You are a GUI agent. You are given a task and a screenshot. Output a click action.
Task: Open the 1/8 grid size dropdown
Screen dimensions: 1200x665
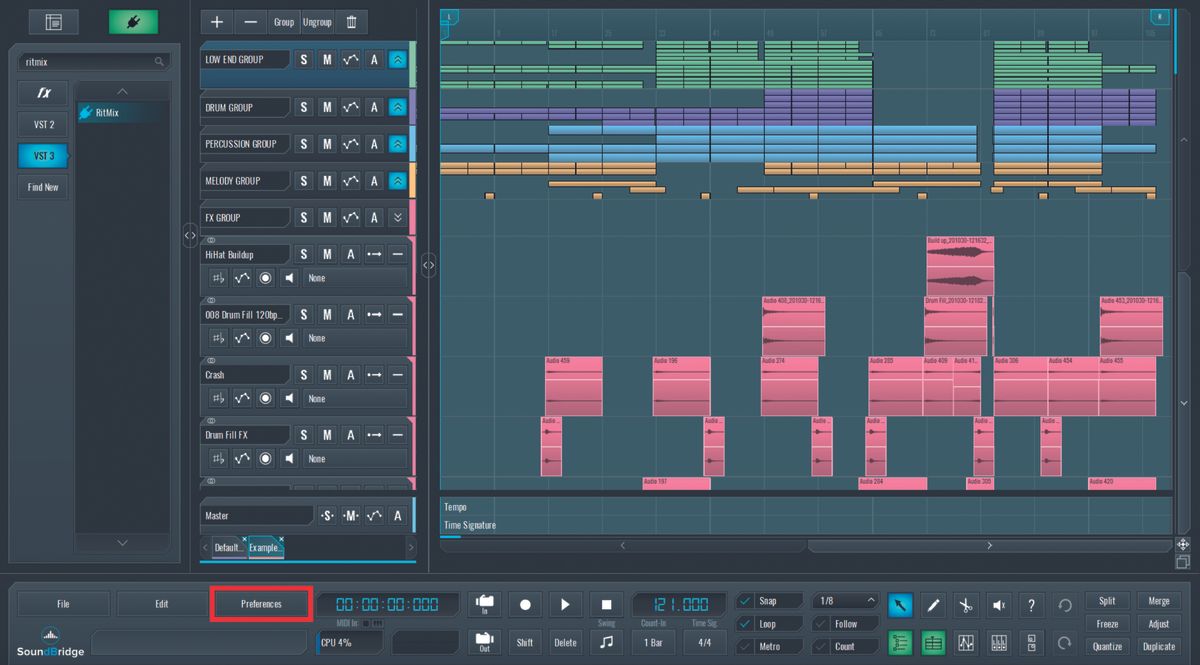click(x=845, y=600)
